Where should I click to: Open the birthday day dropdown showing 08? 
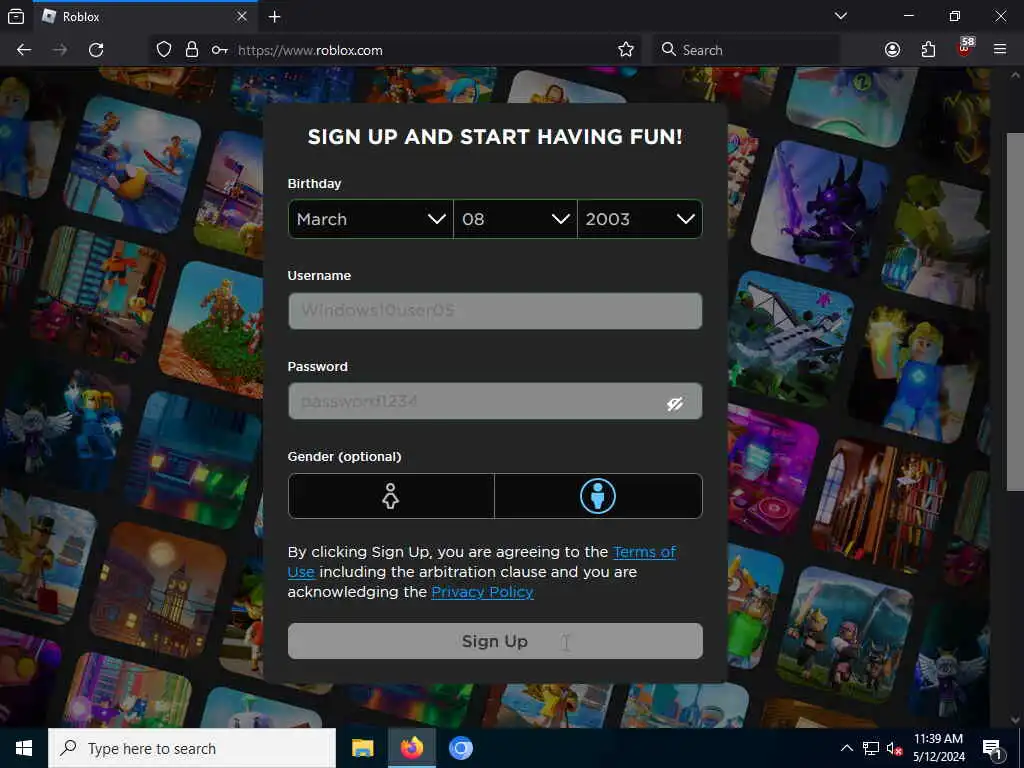click(x=515, y=219)
